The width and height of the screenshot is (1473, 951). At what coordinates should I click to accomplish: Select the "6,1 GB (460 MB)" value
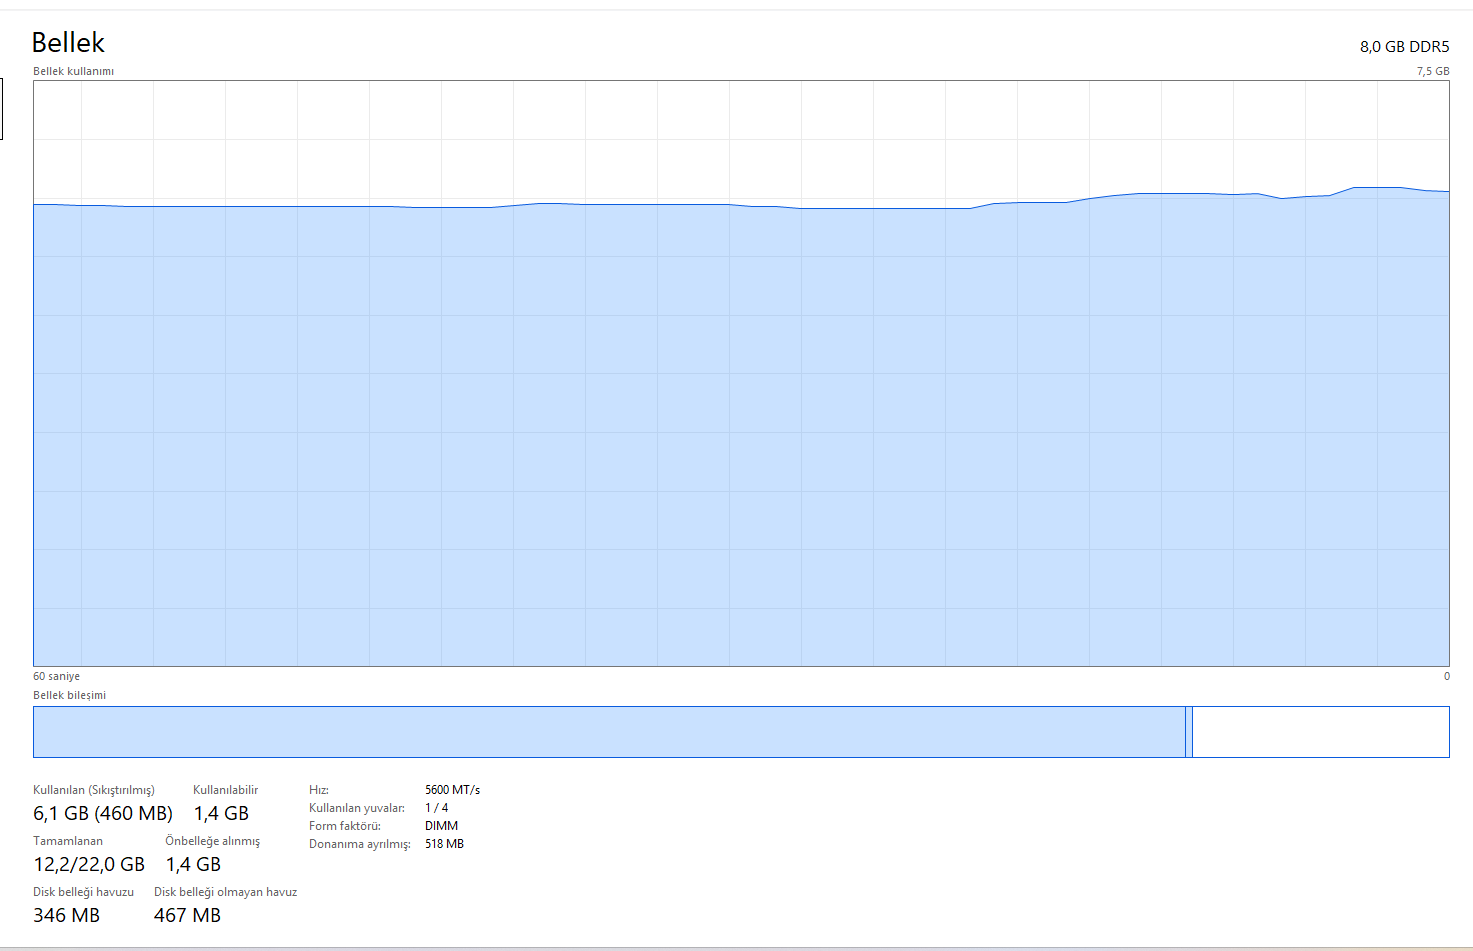coord(103,814)
